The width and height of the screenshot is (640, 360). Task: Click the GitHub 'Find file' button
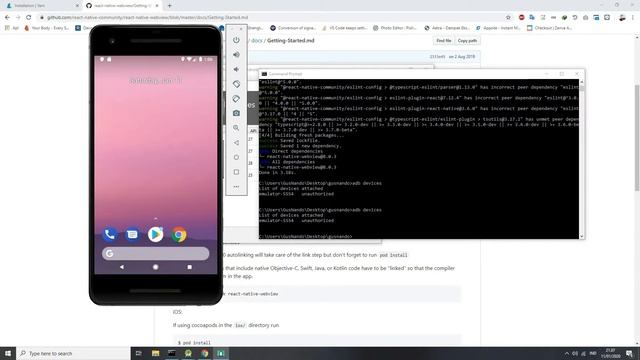[x=443, y=40]
